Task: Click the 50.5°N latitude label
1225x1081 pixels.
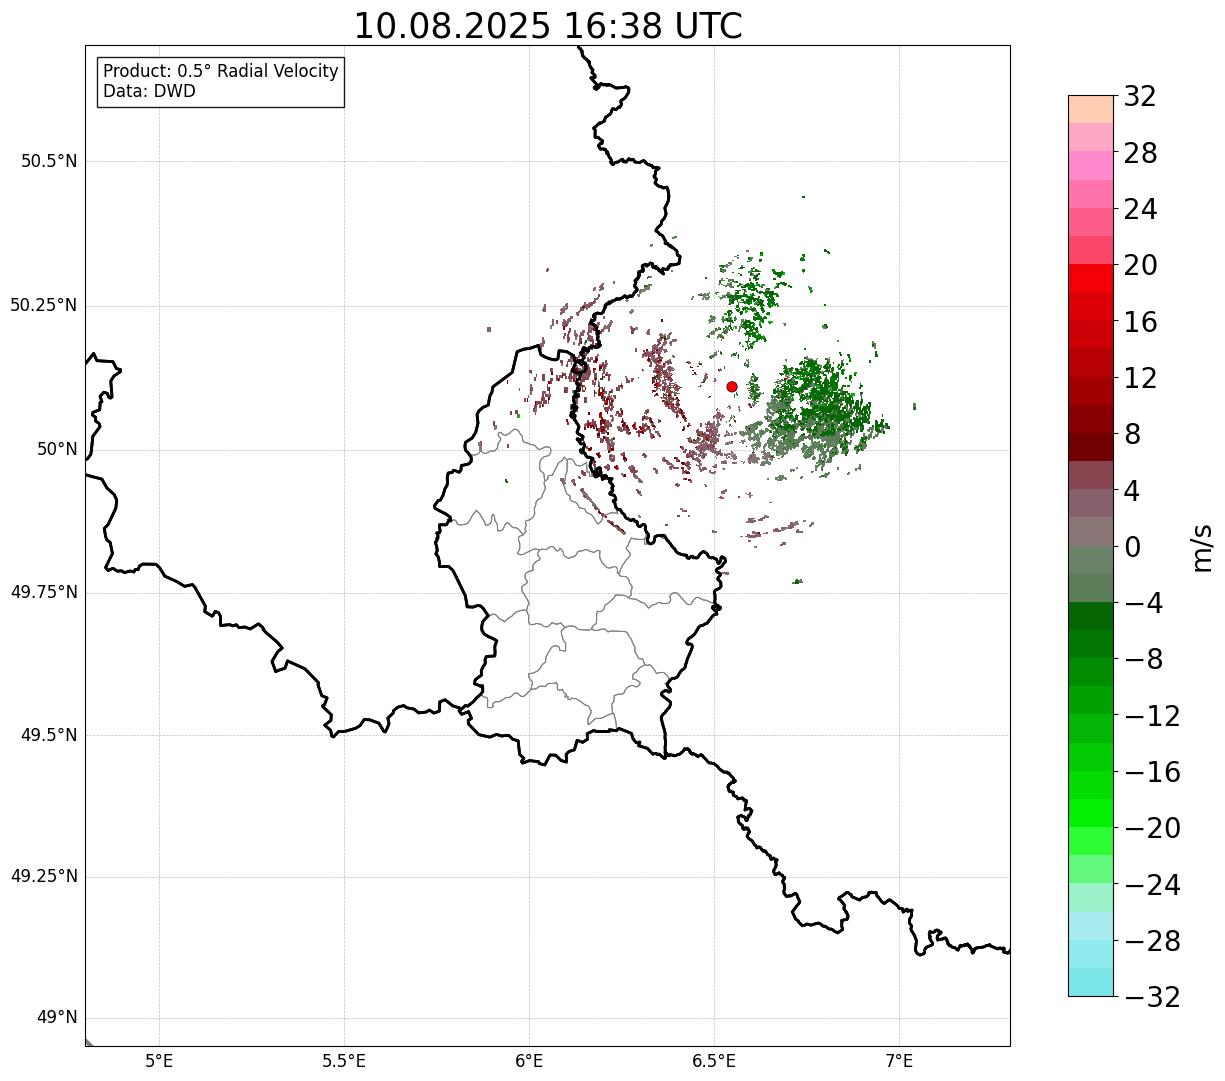Action: tap(49, 161)
